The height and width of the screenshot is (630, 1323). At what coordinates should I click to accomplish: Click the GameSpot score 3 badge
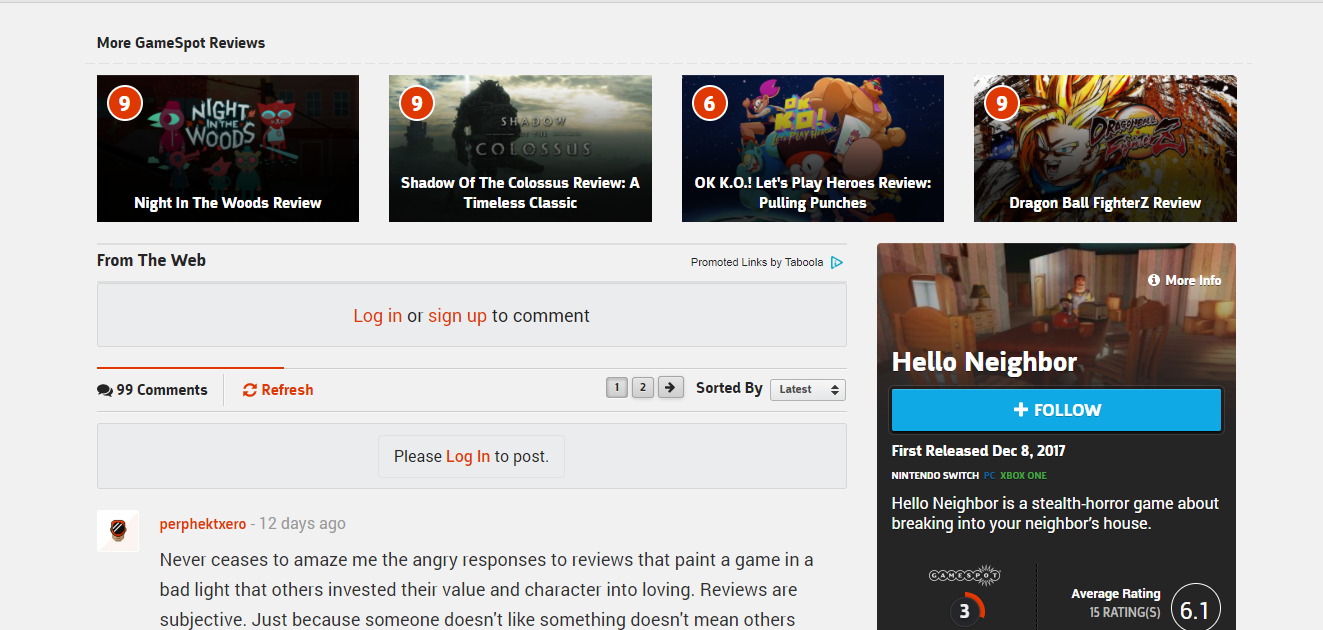coord(965,609)
